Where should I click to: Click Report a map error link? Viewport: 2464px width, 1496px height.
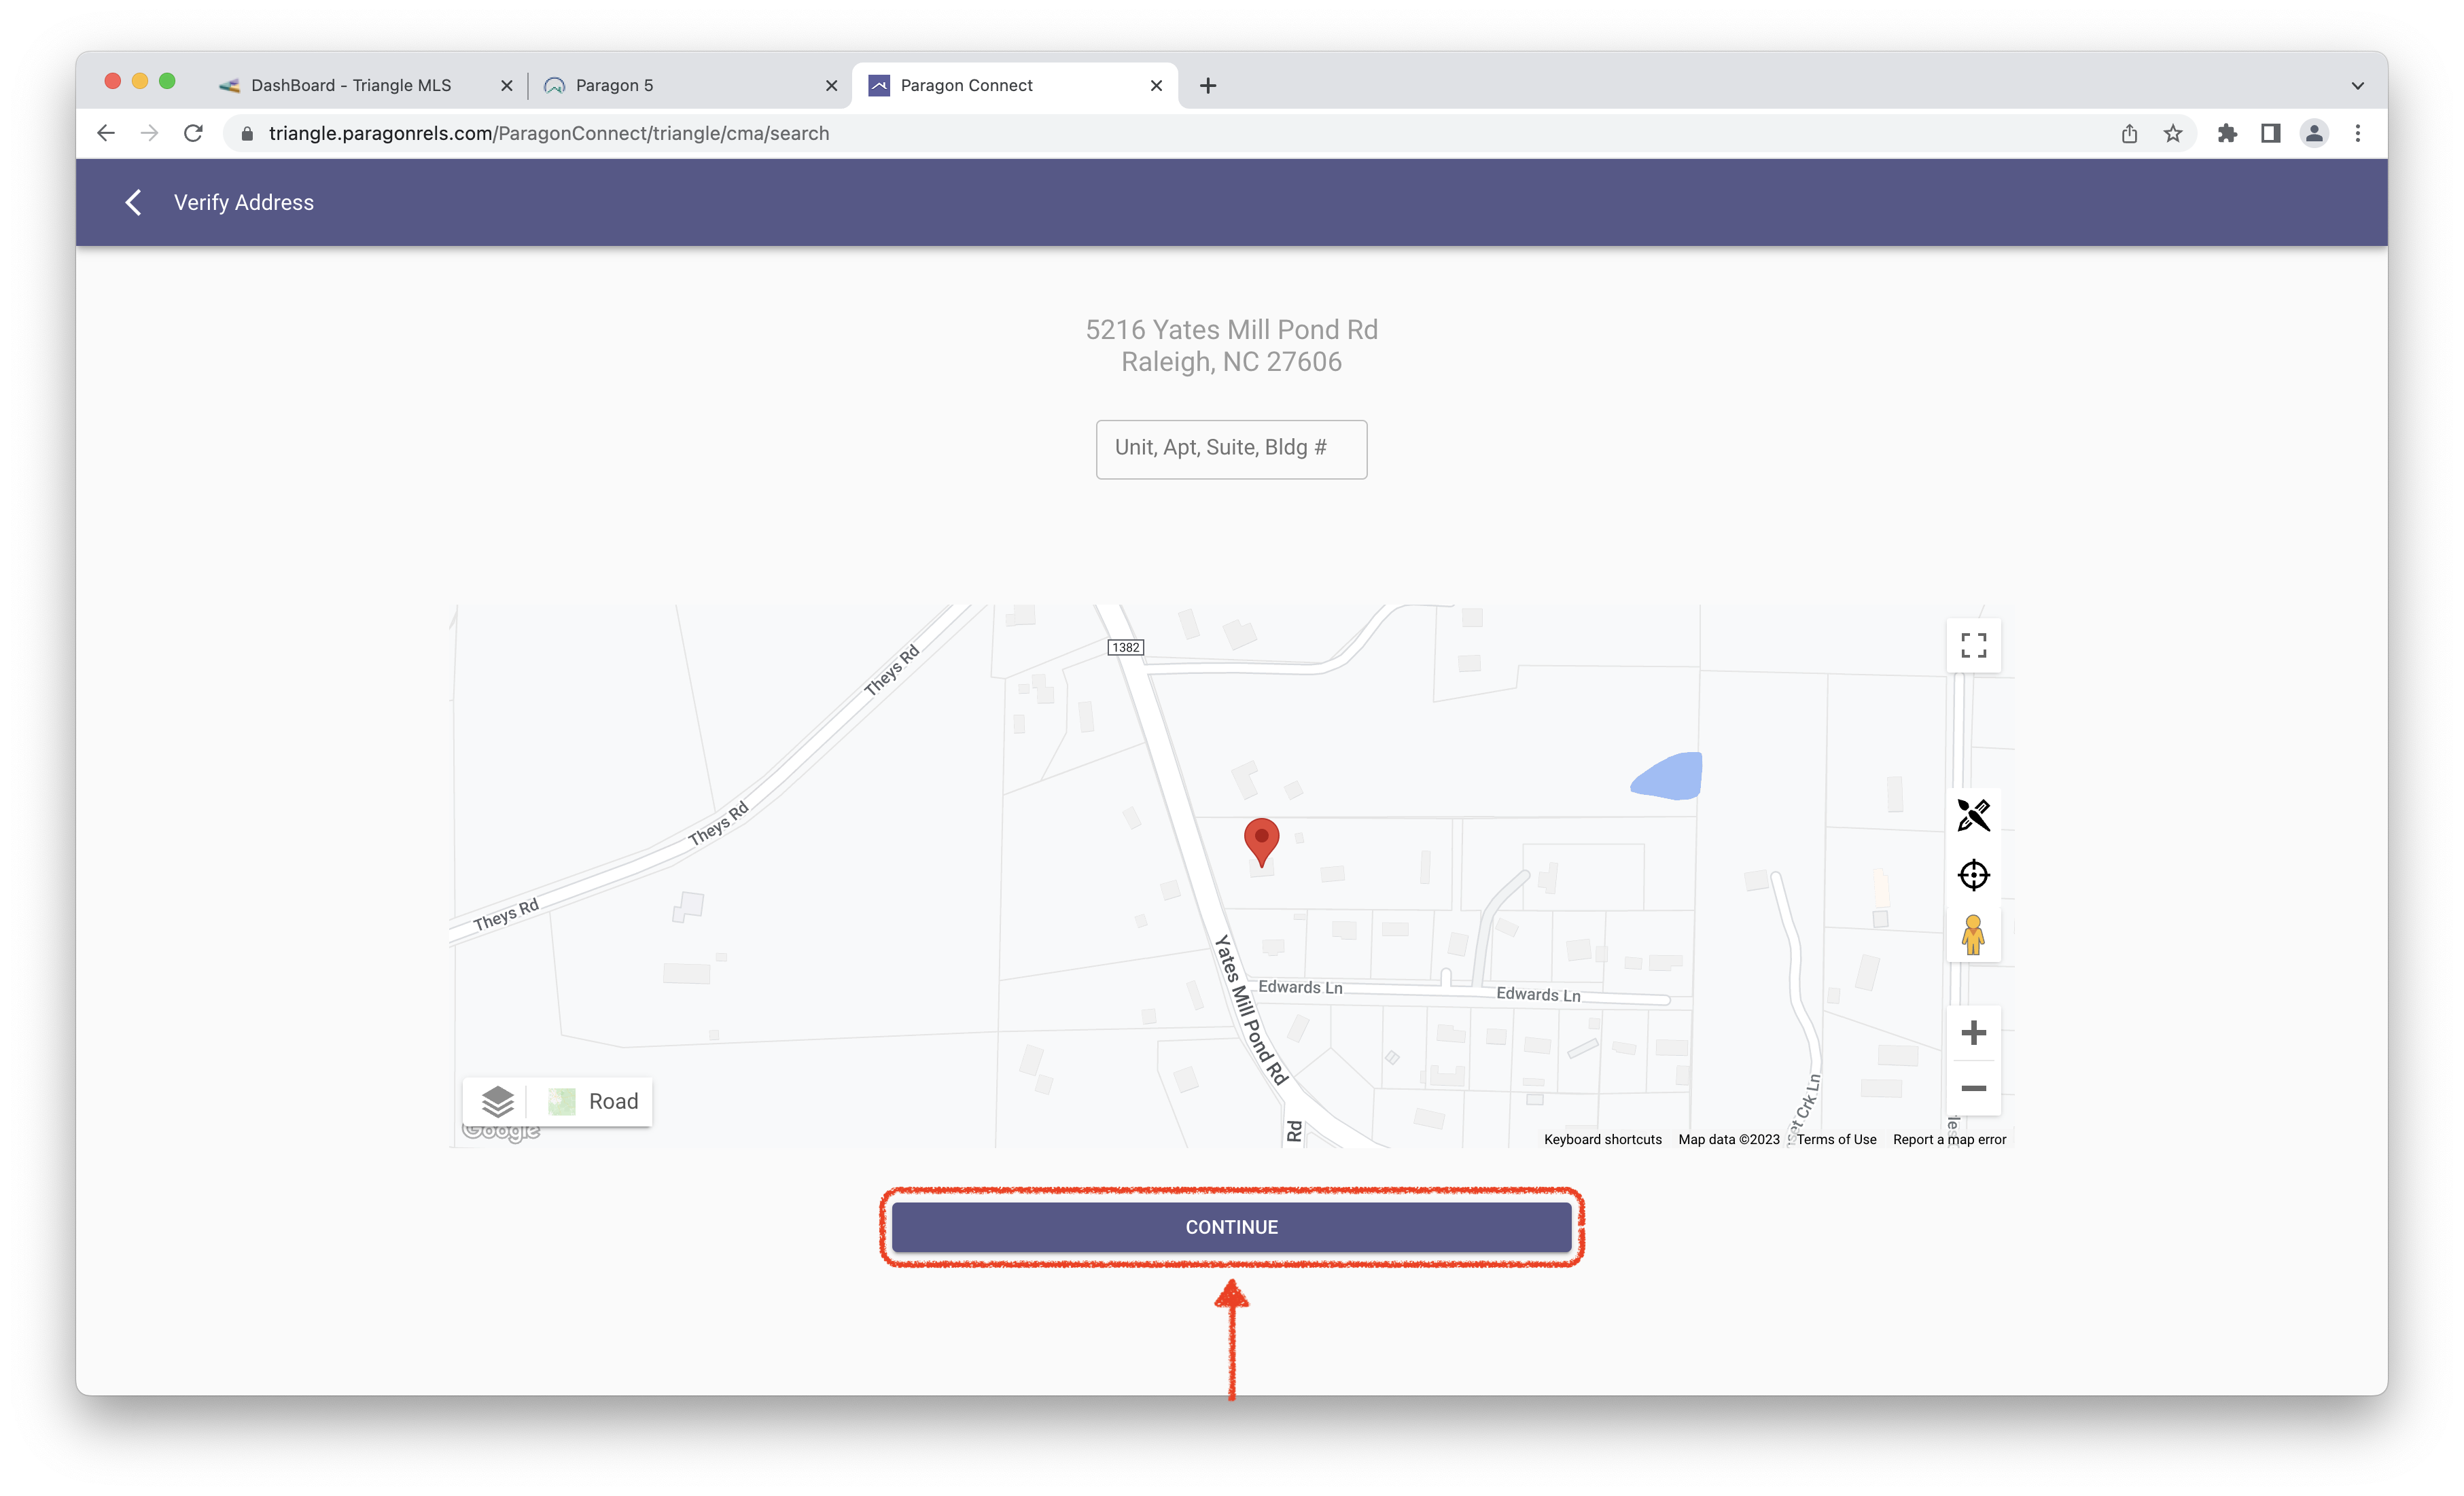click(x=1949, y=1139)
